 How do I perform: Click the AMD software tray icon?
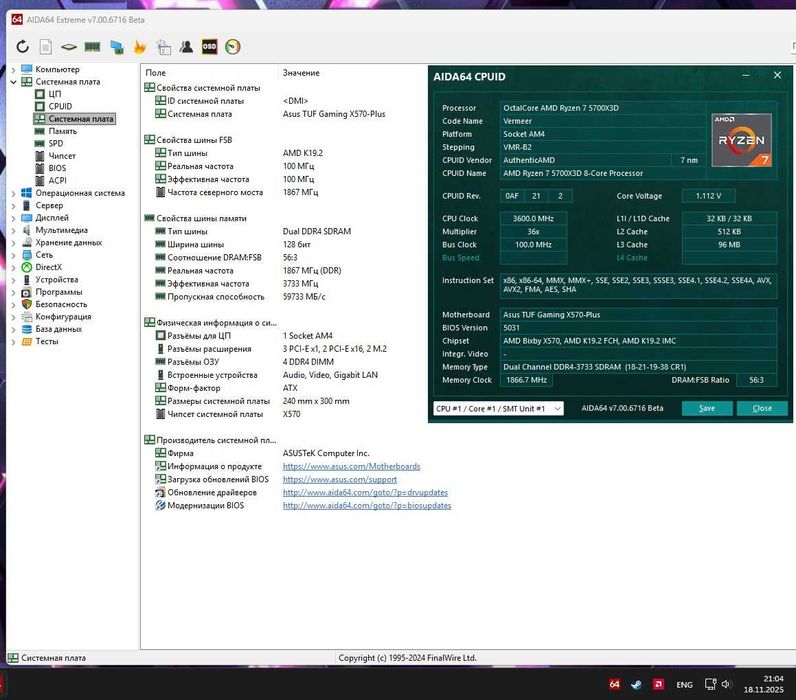658,684
